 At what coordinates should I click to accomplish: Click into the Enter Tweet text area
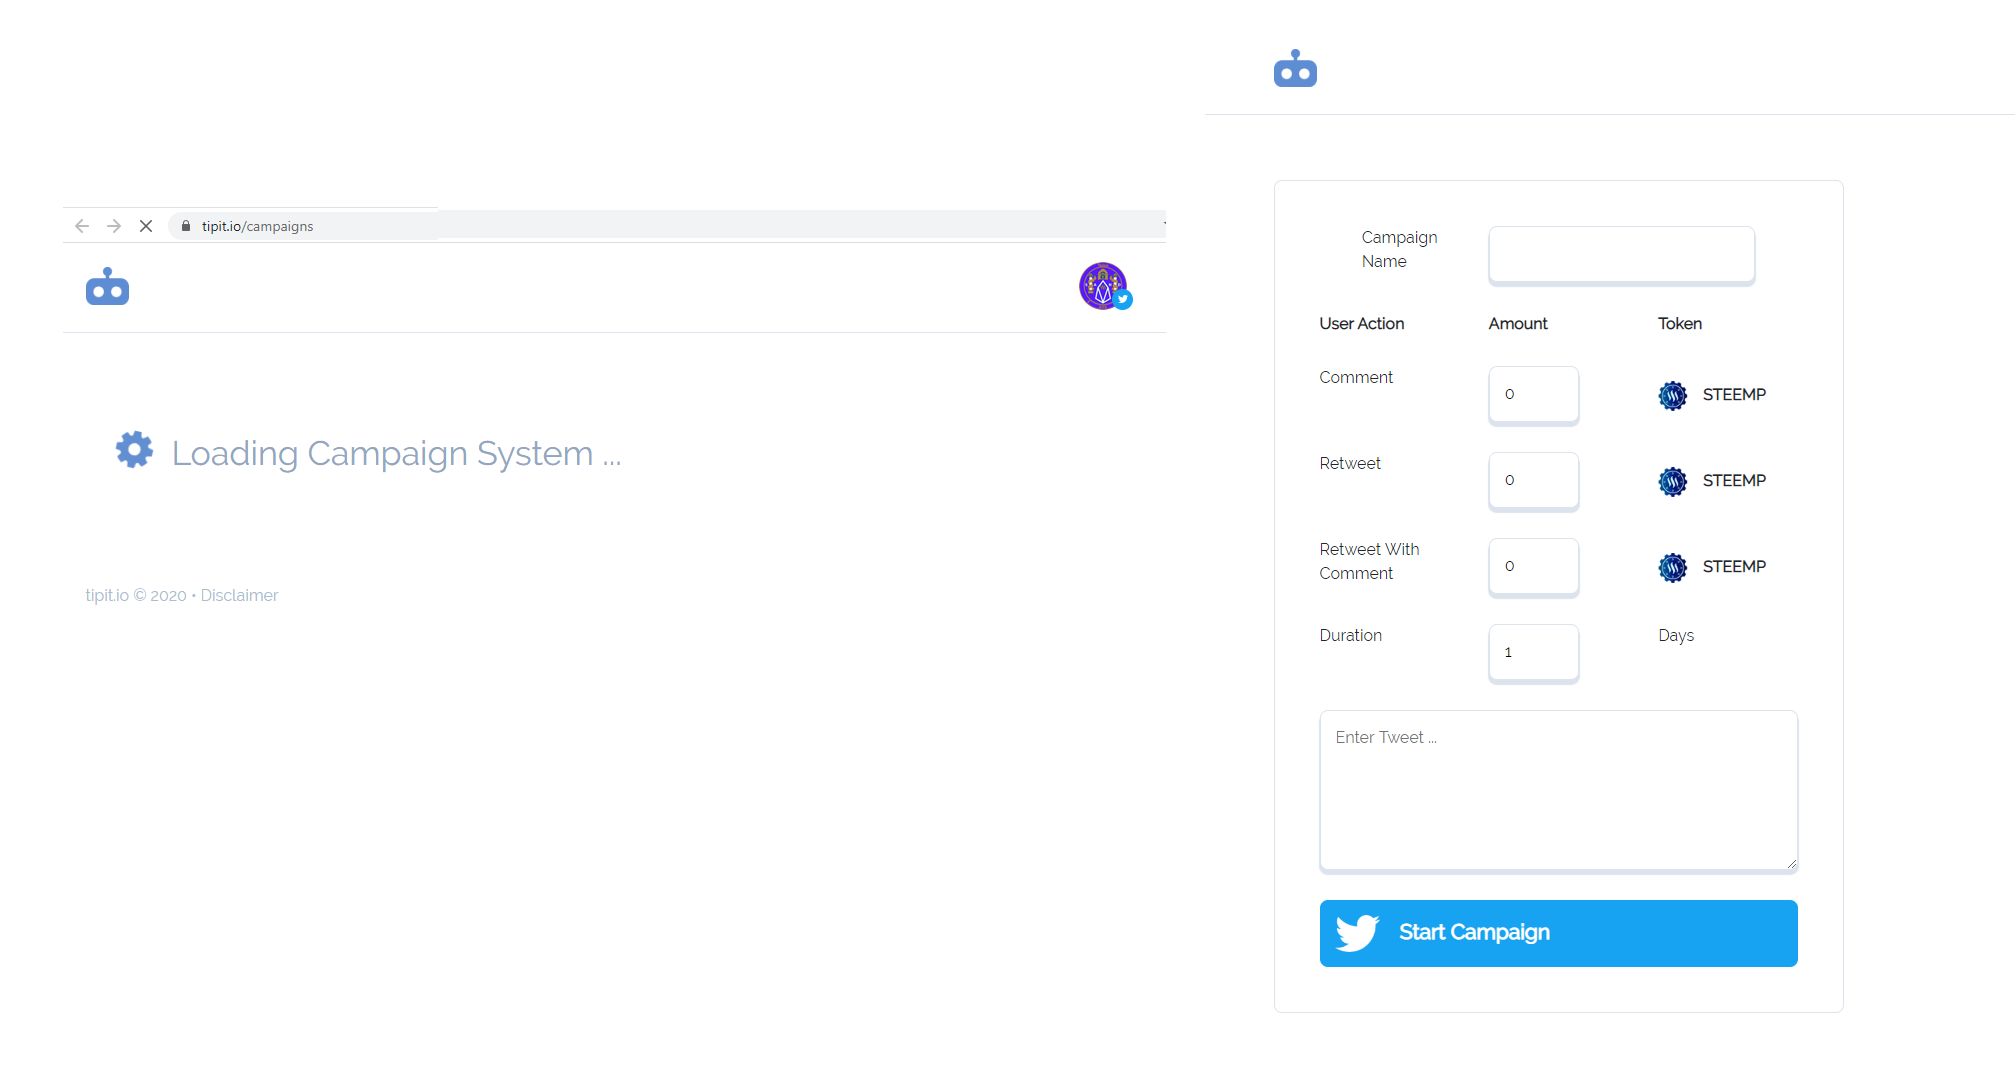click(x=1558, y=790)
